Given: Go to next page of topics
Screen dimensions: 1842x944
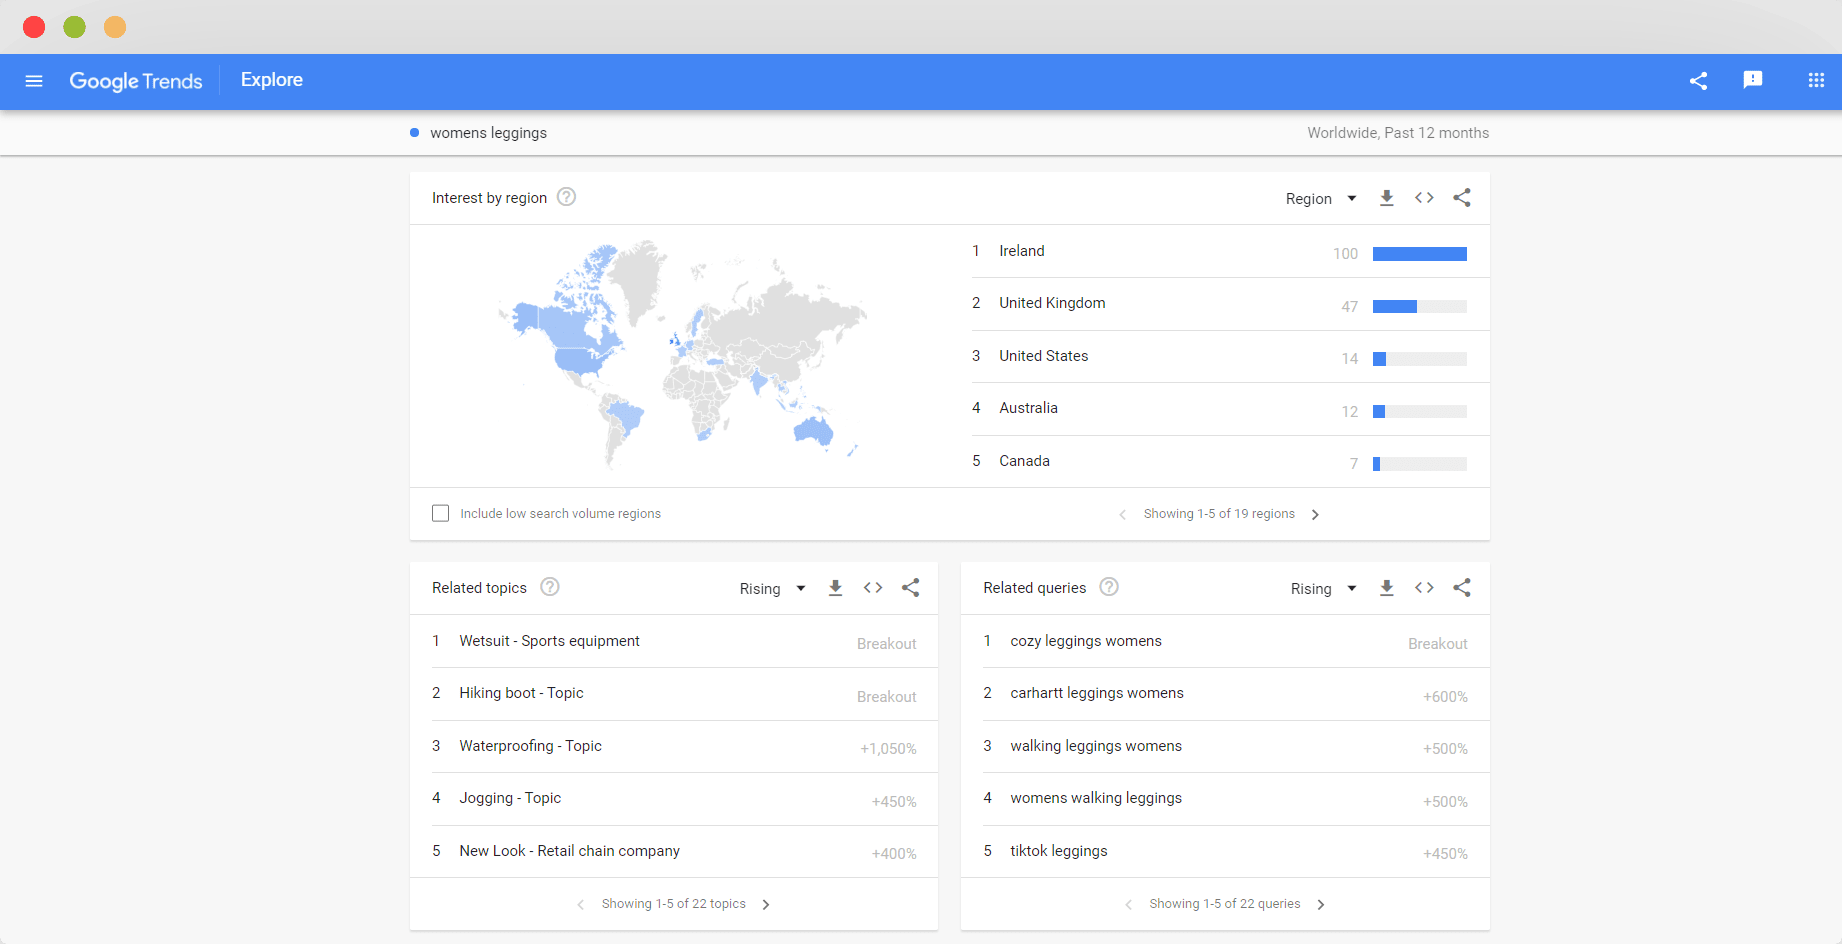Looking at the screenshot, I should pos(766,904).
